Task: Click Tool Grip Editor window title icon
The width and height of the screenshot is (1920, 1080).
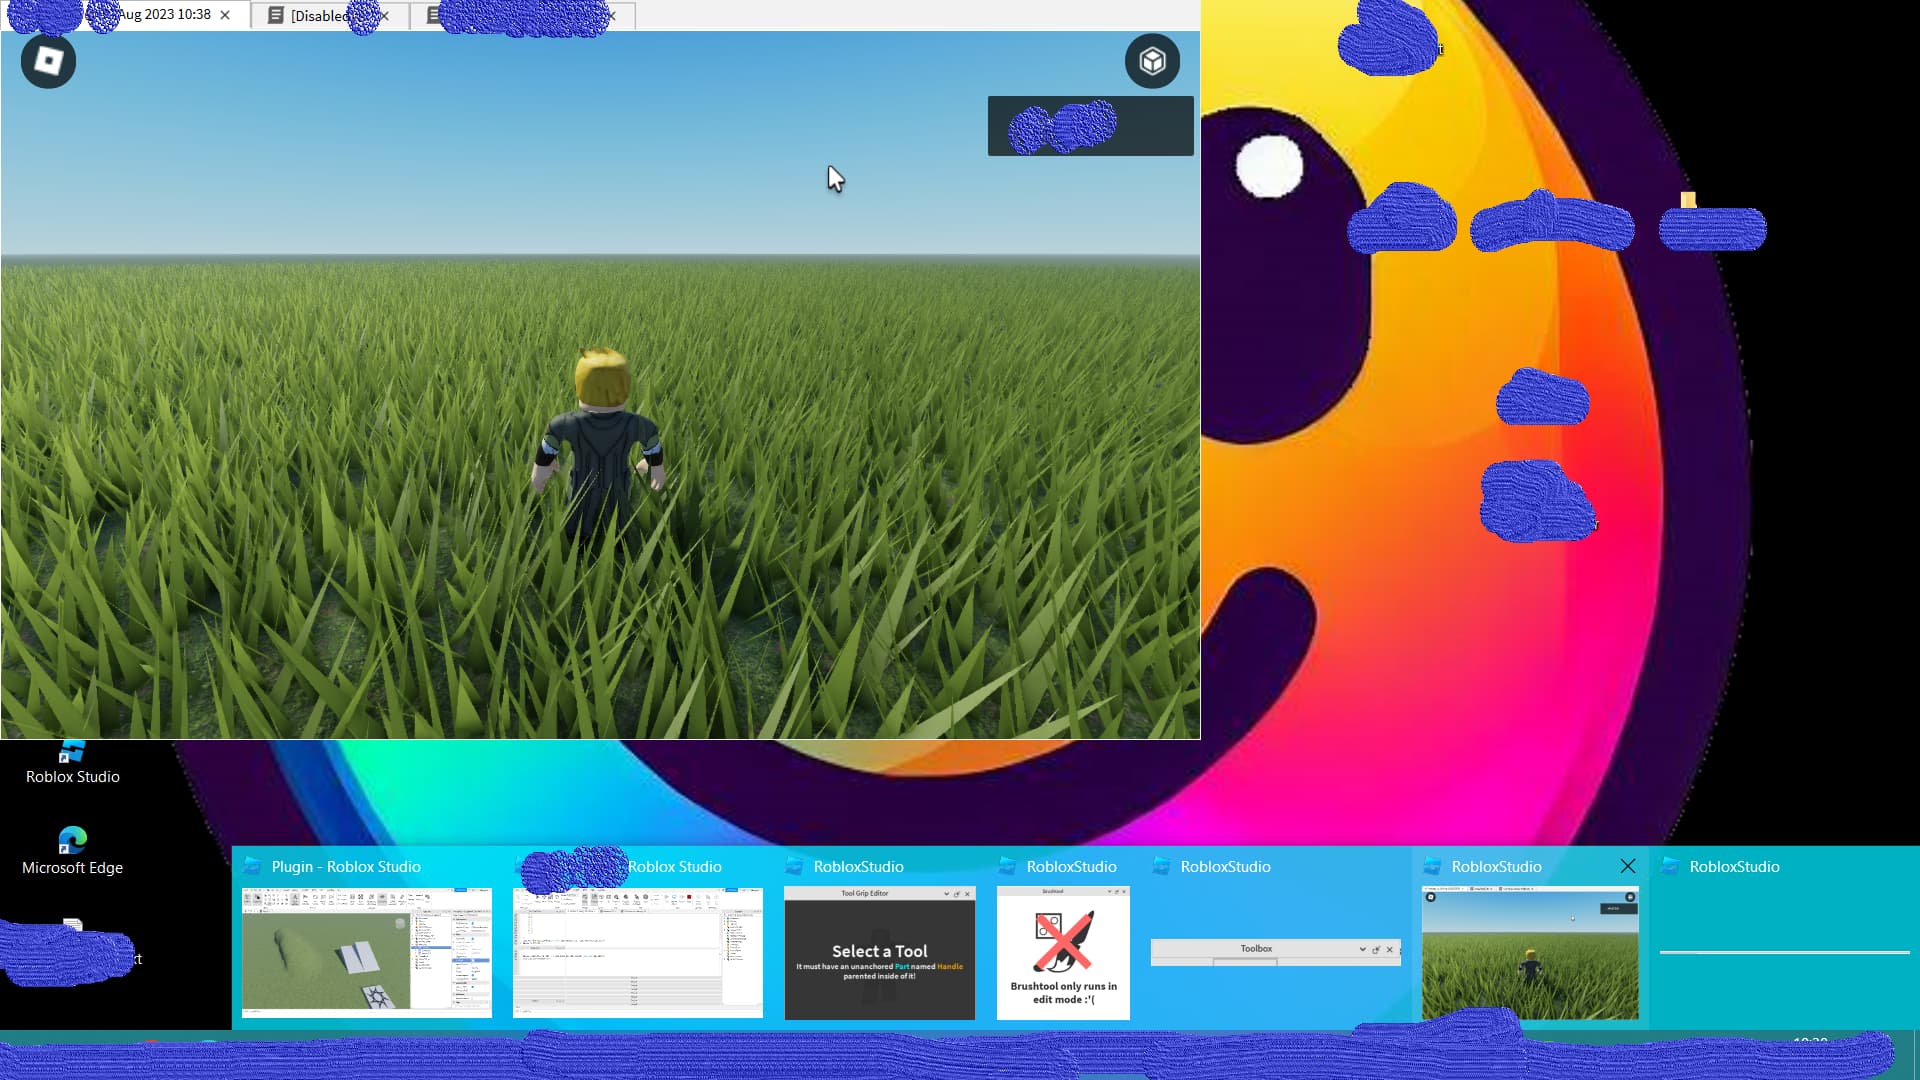Action: coord(795,866)
